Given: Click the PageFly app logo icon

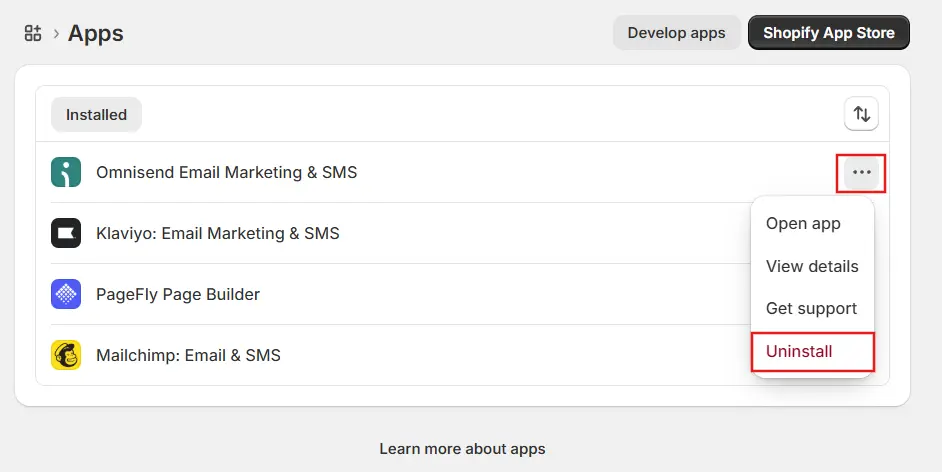Looking at the screenshot, I should click(66, 294).
